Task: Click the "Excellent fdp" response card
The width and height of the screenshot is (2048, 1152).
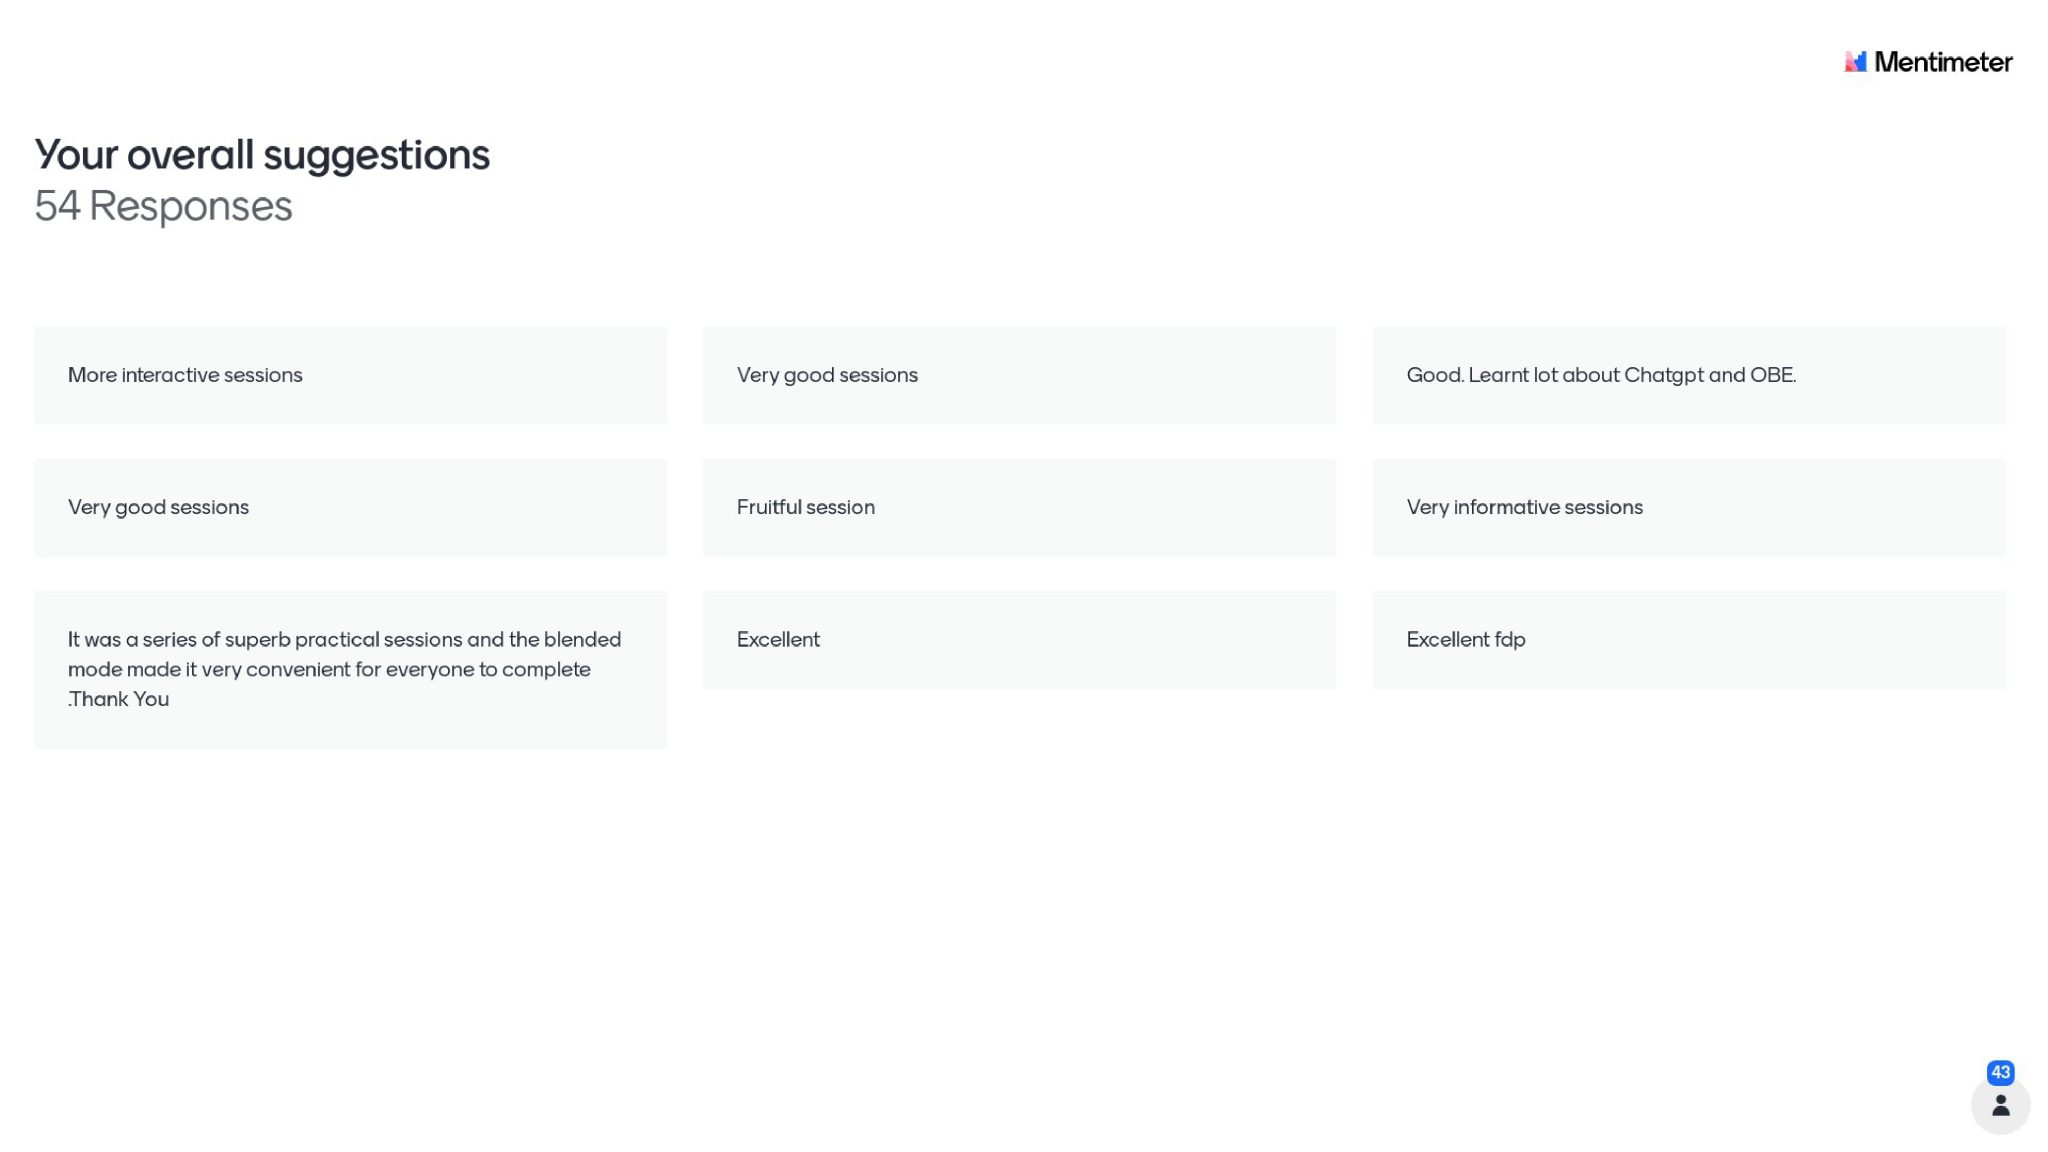Action: [1688, 639]
